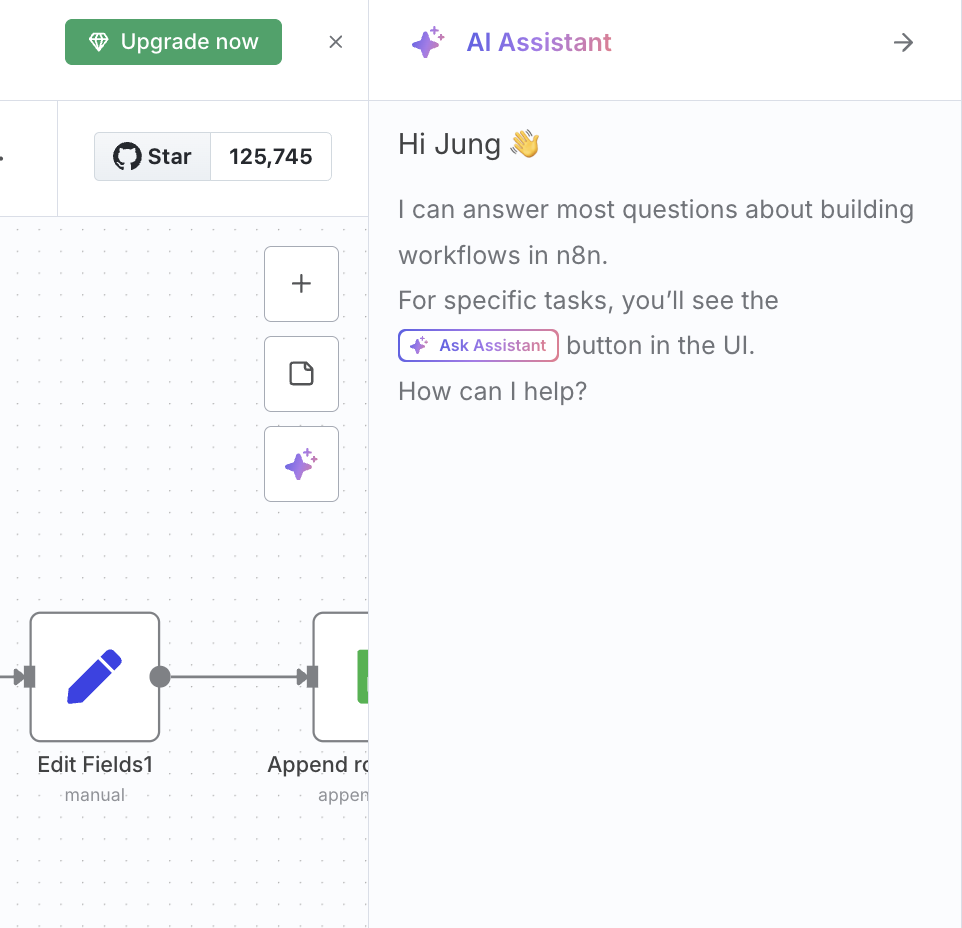Click the Edit Fields1 node label
Image resolution: width=962 pixels, height=928 pixels.
tap(95, 764)
